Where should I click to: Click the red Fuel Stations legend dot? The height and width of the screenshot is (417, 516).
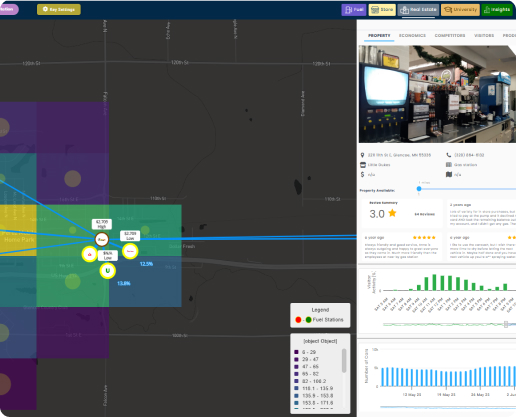(298, 320)
